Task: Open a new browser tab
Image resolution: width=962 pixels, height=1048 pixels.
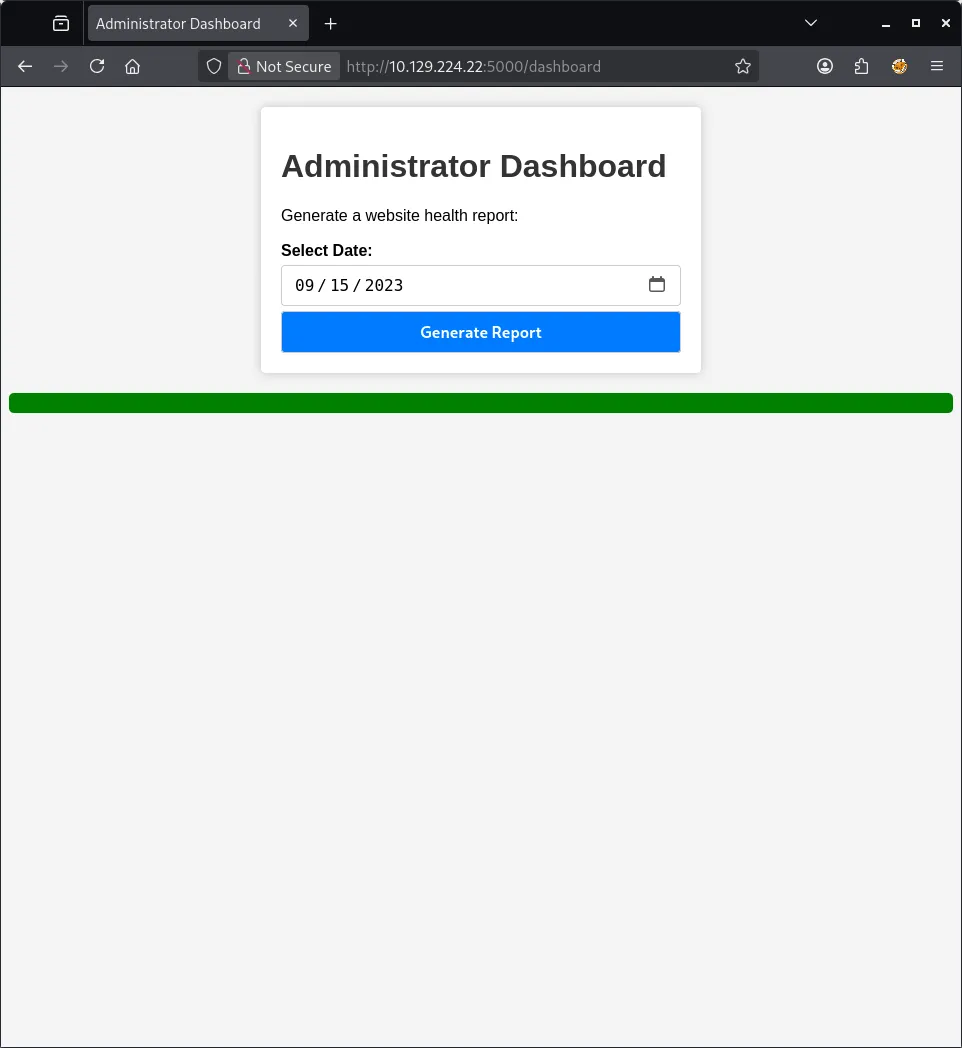Action: click(330, 22)
